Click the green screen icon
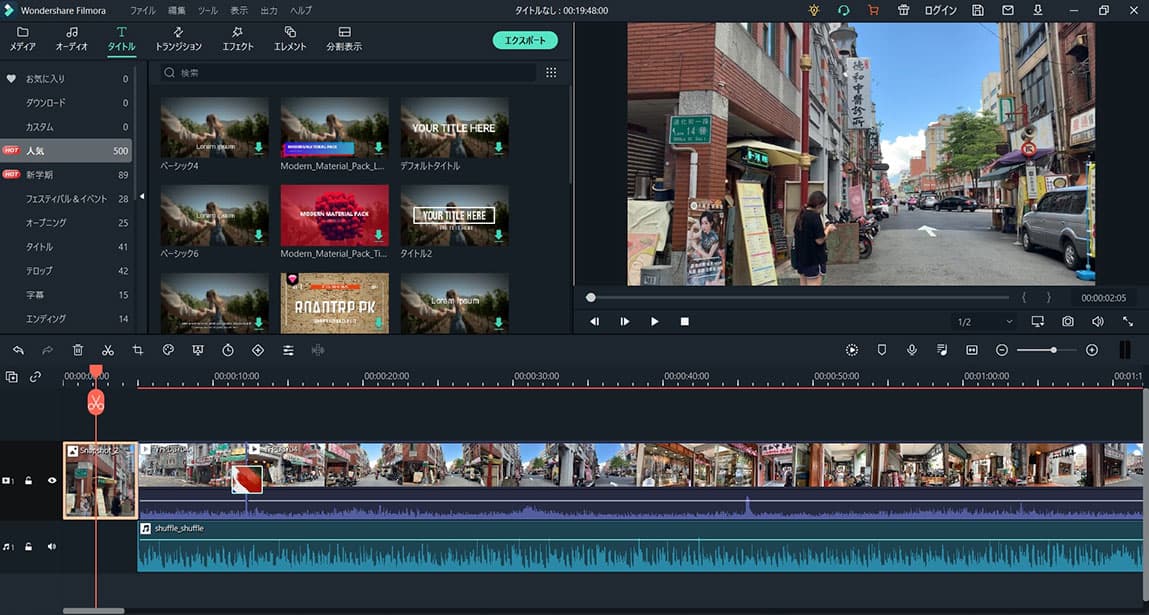Screen dimensions: 1149x615 point(198,350)
